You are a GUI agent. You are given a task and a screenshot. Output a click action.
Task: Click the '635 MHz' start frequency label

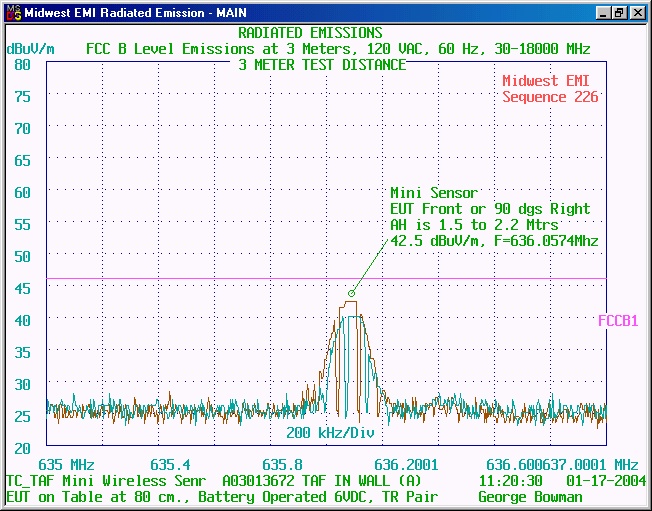click(x=66, y=465)
